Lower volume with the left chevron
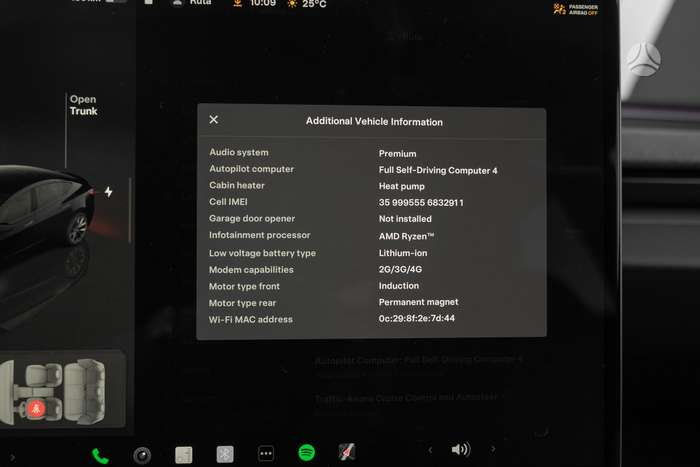The image size is (700, 467). pos(430,450)
